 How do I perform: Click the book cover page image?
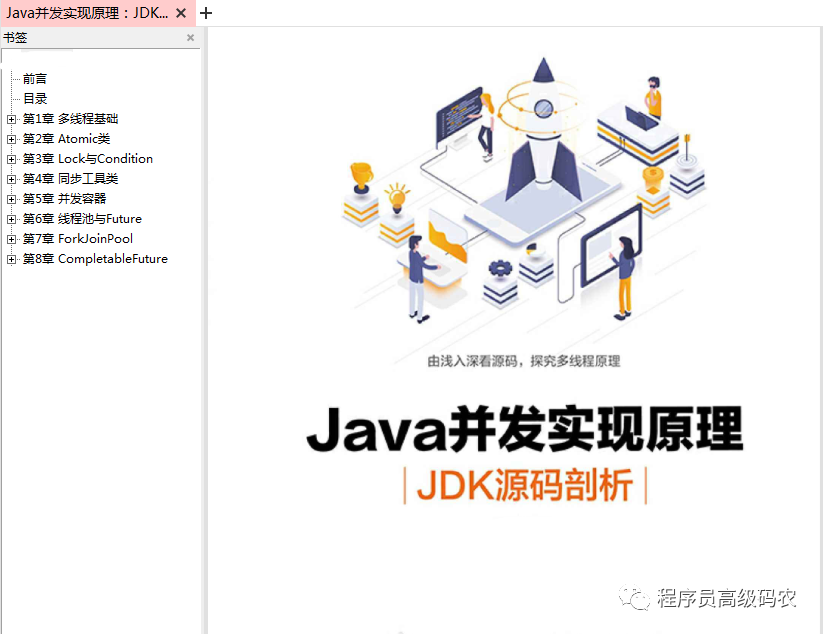click(x=514, y=331)
